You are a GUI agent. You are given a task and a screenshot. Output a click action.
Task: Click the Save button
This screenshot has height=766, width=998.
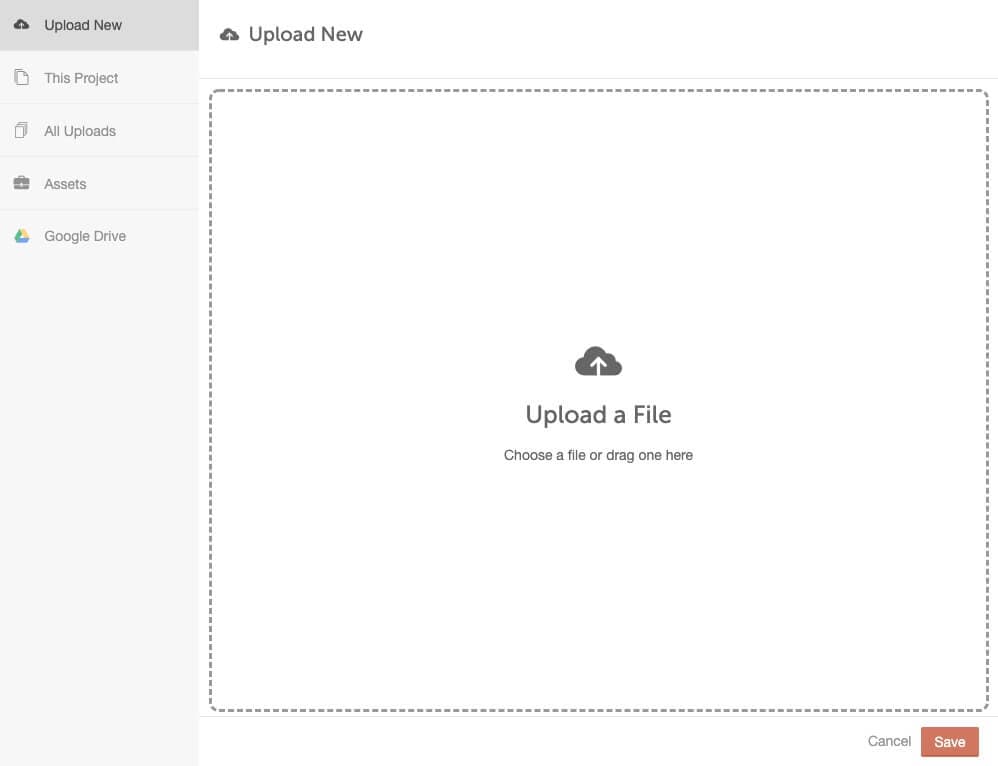(x=949, y=742)
